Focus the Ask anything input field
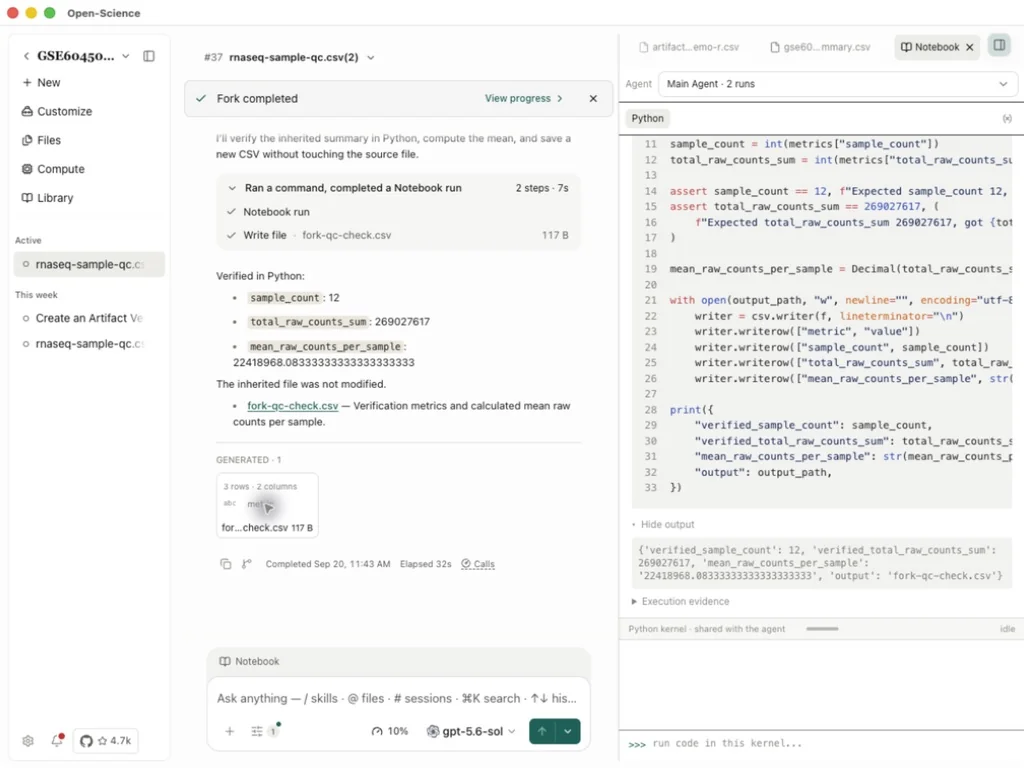1024x768 pixels. coord(397,698)
